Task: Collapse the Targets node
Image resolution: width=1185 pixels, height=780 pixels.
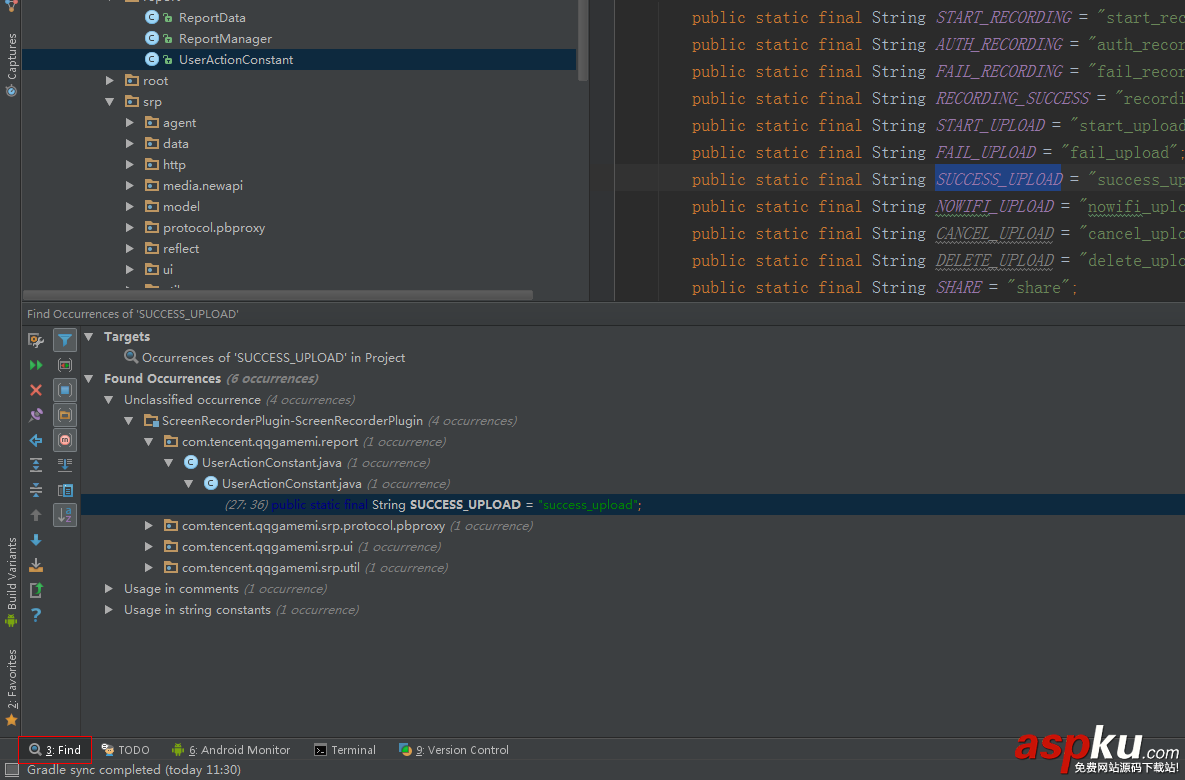Action: click(x=89, y=336)
